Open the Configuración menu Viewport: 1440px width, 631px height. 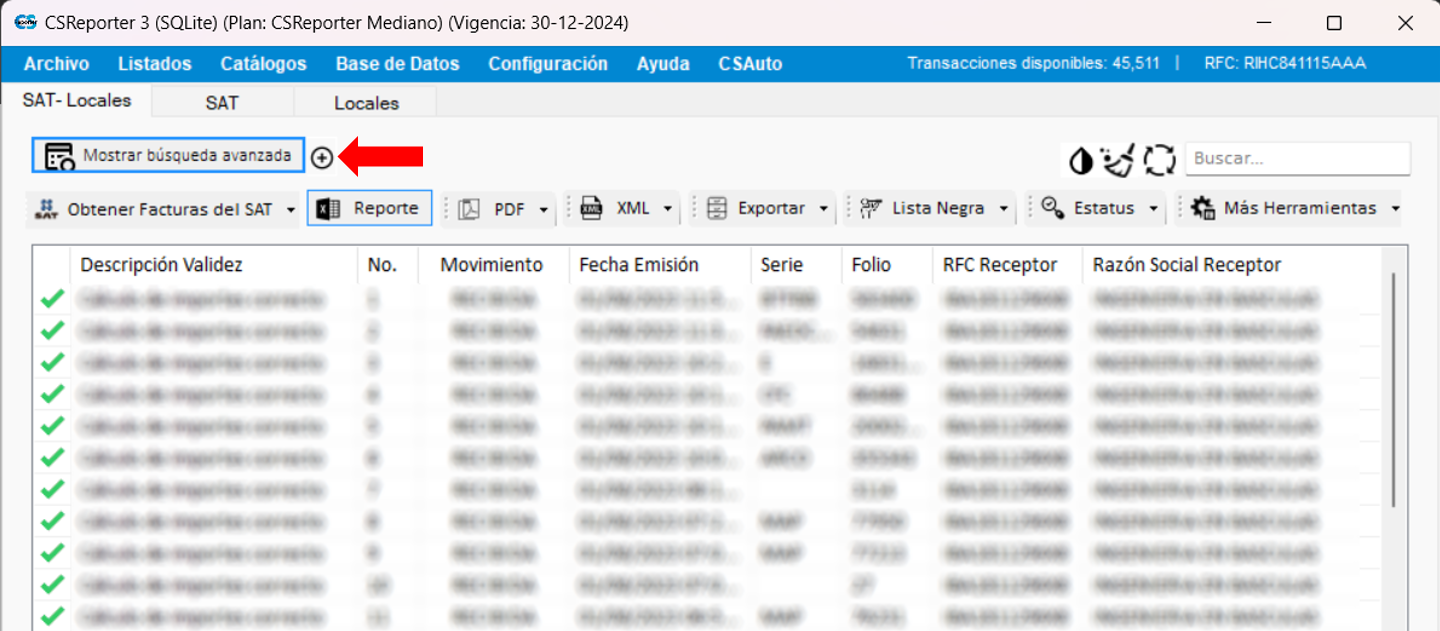(x=548, y=63)
